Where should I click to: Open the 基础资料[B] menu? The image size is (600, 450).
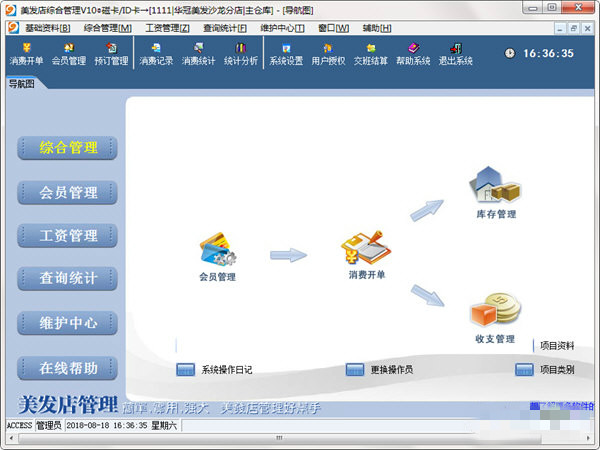click(47, 28)
